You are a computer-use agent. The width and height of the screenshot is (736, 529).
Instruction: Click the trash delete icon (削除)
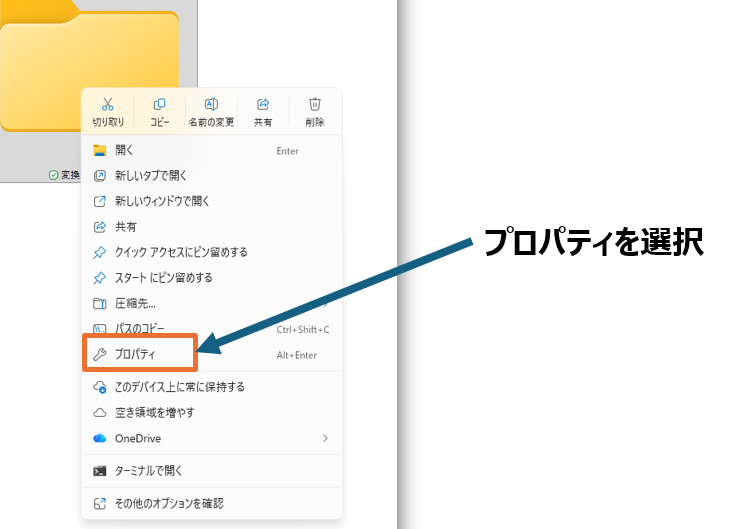click(x=314, y=104)
